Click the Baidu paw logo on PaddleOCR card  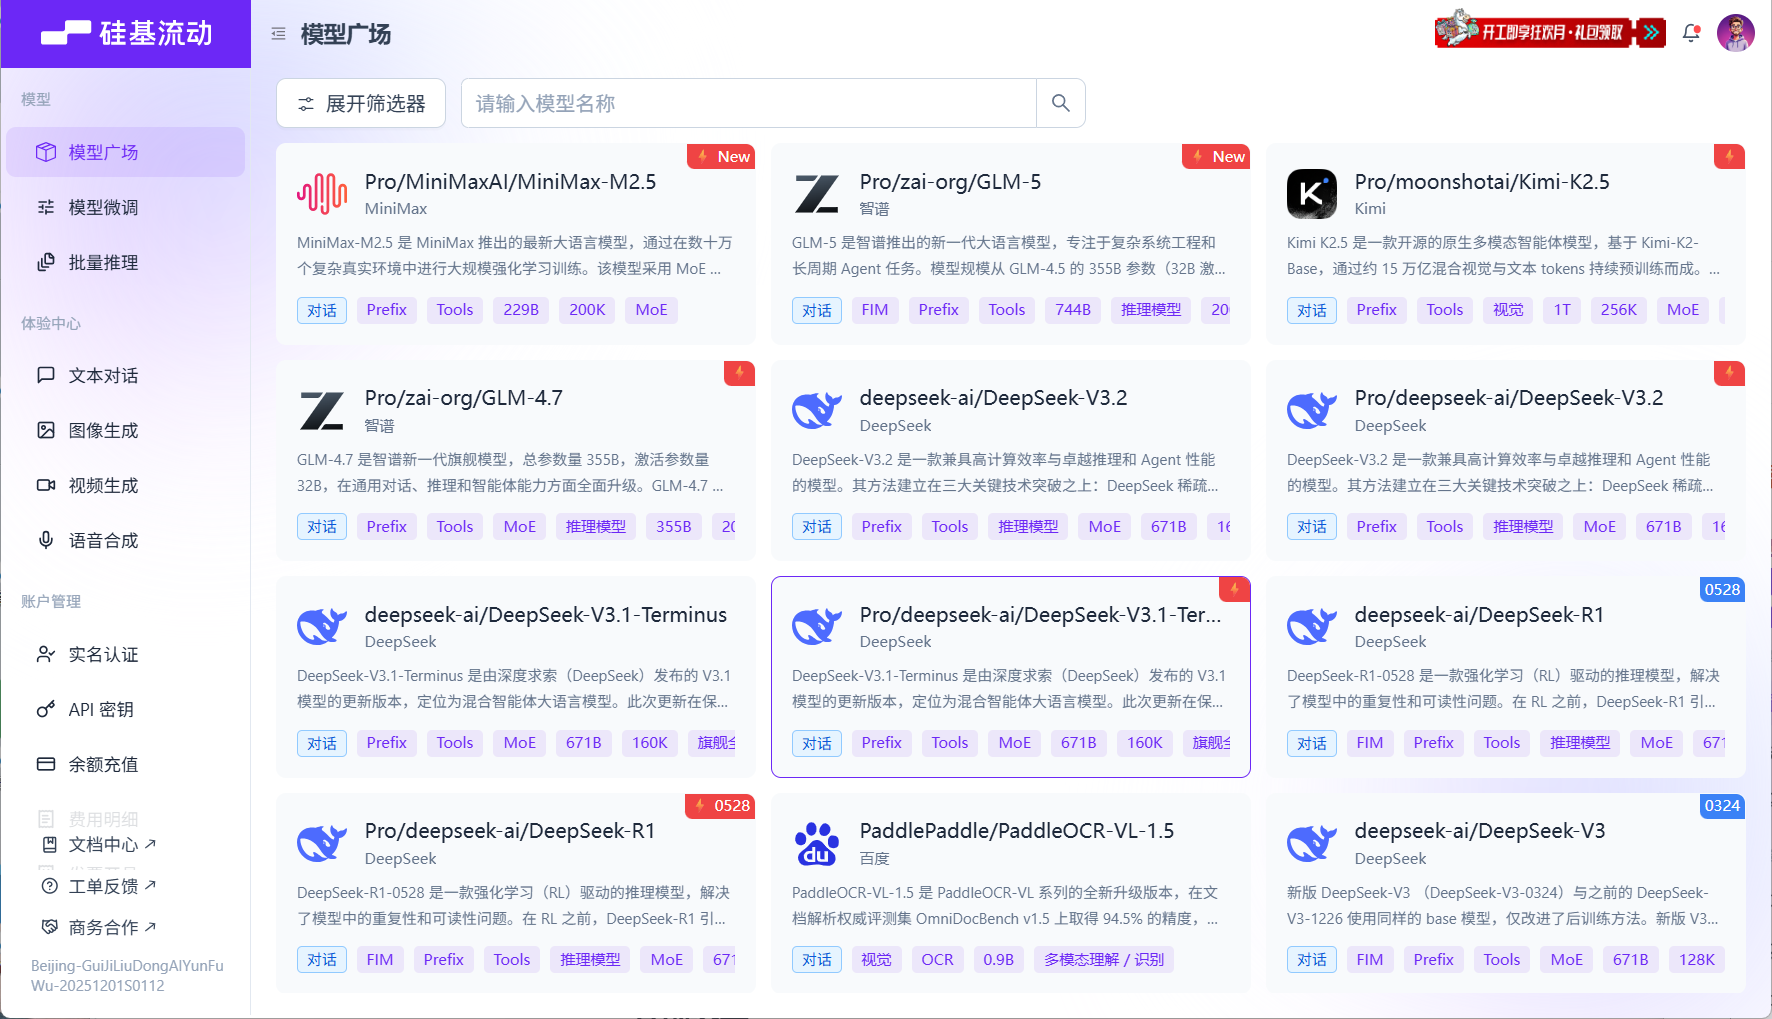[817, 844]
